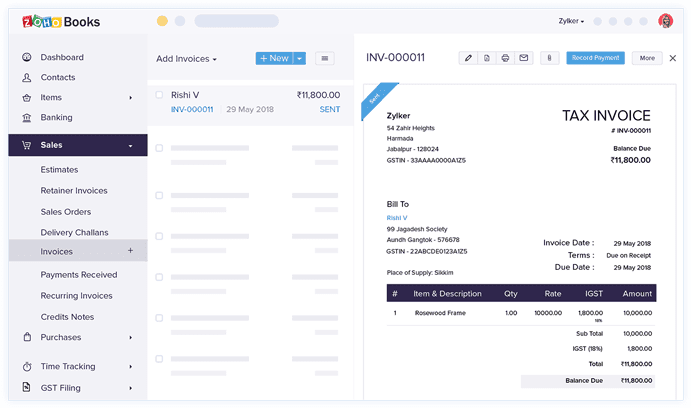The width and height of the screenshot is (691, 408).
Task: Tick the checkbox right below Rishi V
Action: pyautogui.click(x=159, y=148)
